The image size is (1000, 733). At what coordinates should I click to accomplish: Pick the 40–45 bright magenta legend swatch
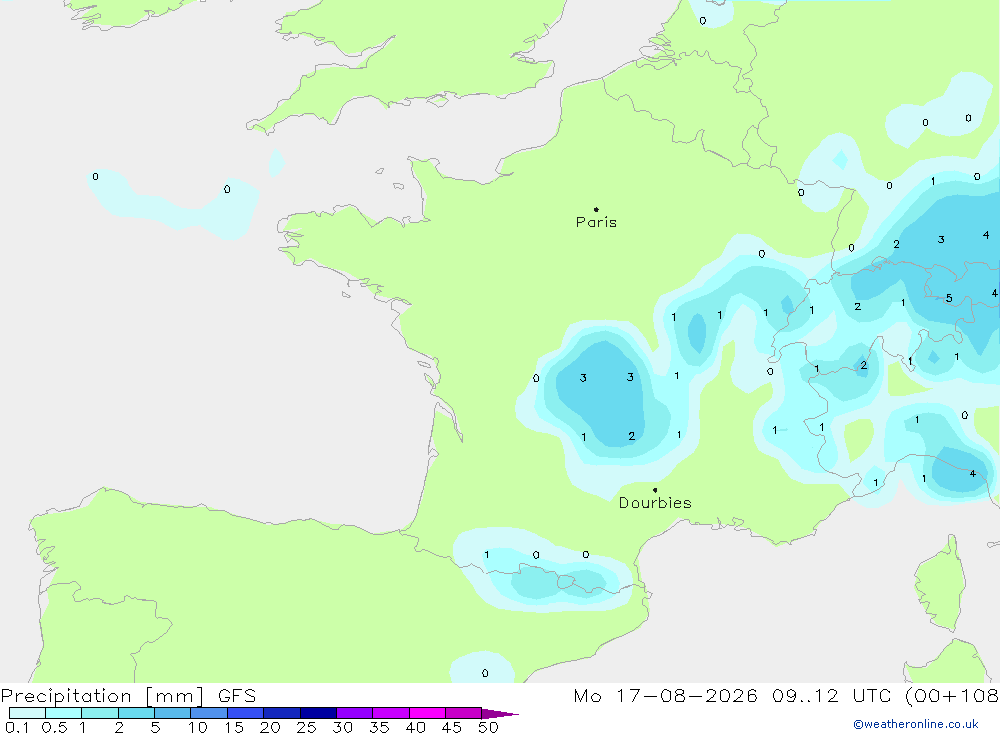[427, 713]
